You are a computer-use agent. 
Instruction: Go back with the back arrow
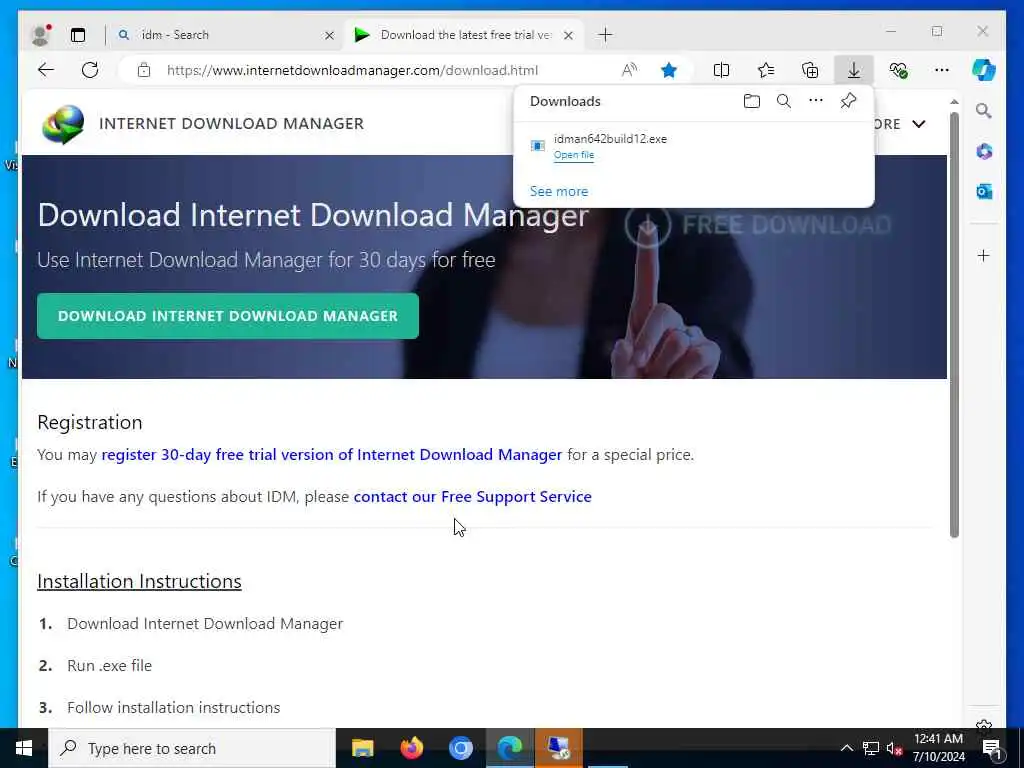pos(46,70)
